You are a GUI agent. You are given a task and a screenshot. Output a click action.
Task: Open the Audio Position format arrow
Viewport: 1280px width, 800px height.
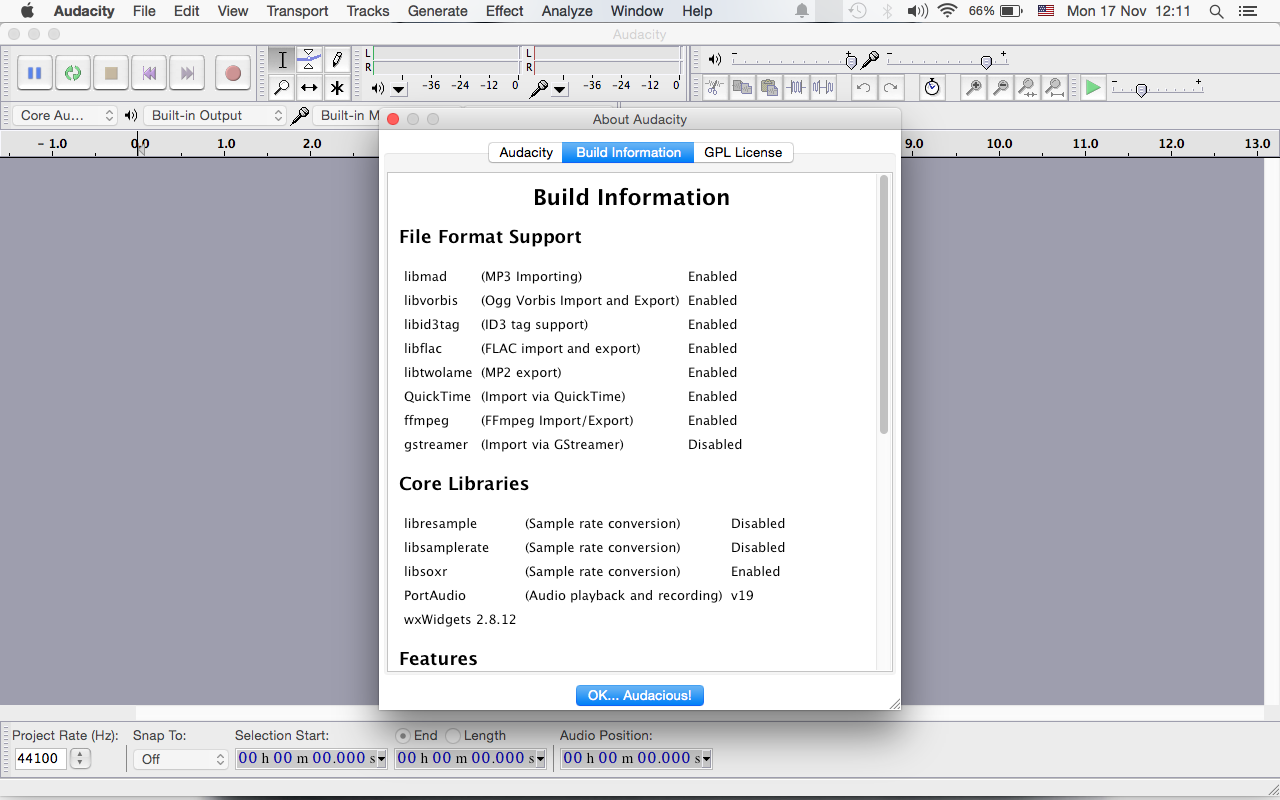click(707, 759)
